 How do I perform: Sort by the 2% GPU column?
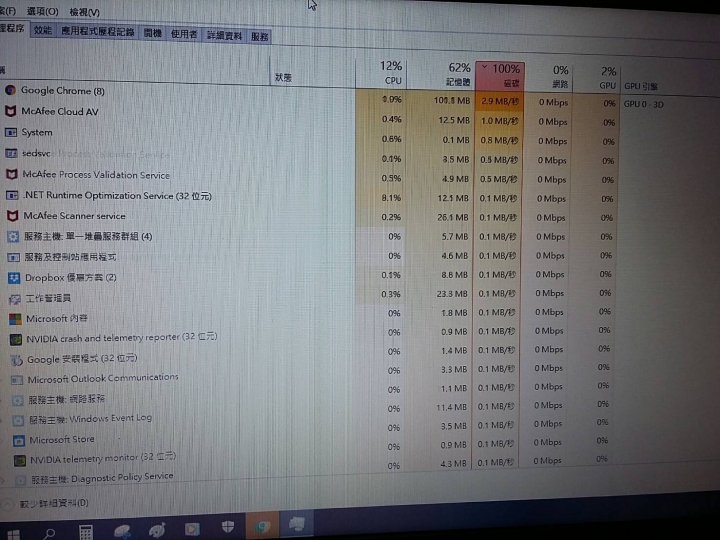pos(596,78)
